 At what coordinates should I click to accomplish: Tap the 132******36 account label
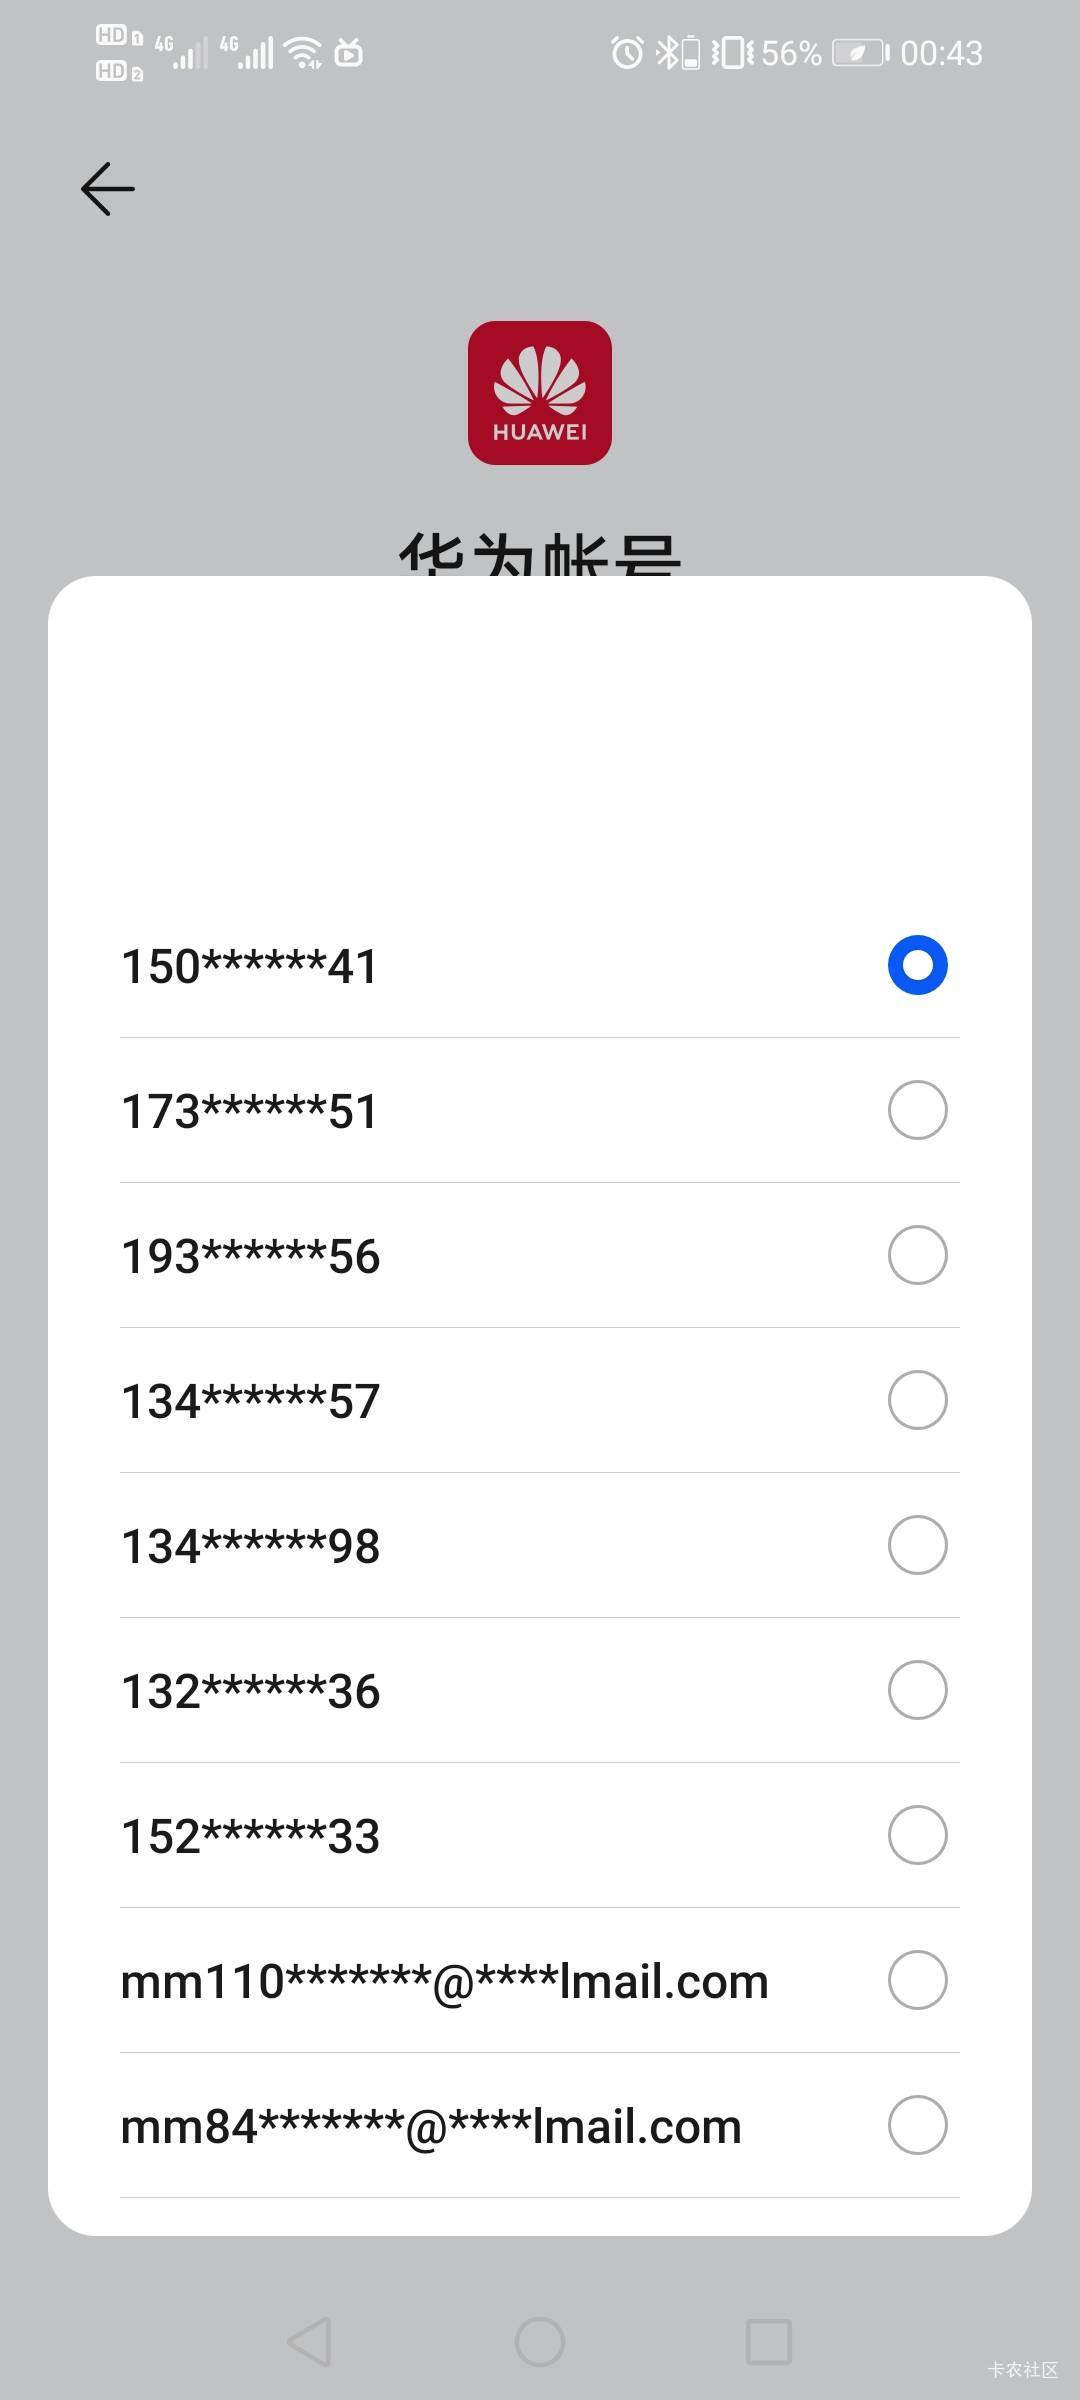click(x=250, y=1691)
